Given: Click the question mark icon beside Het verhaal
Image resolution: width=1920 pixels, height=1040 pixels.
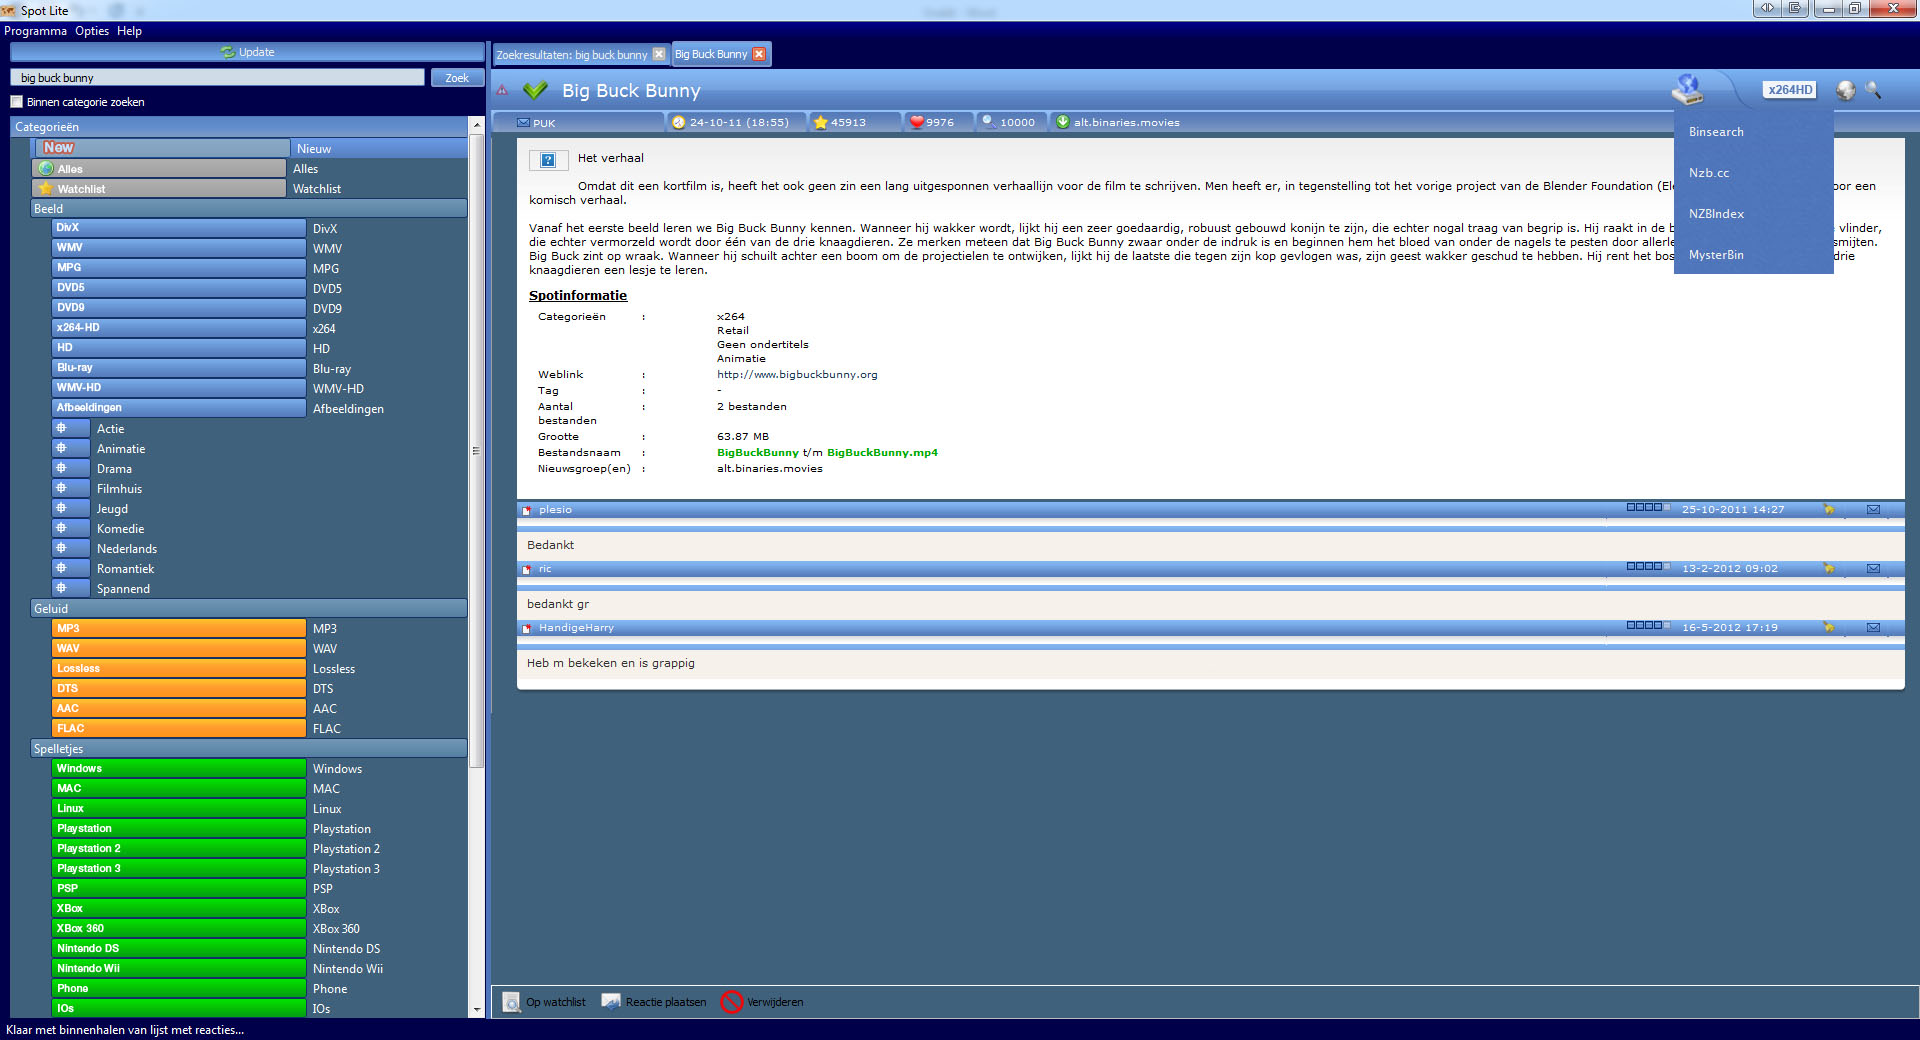Looking at the screenshot, I should coord(548,159).
